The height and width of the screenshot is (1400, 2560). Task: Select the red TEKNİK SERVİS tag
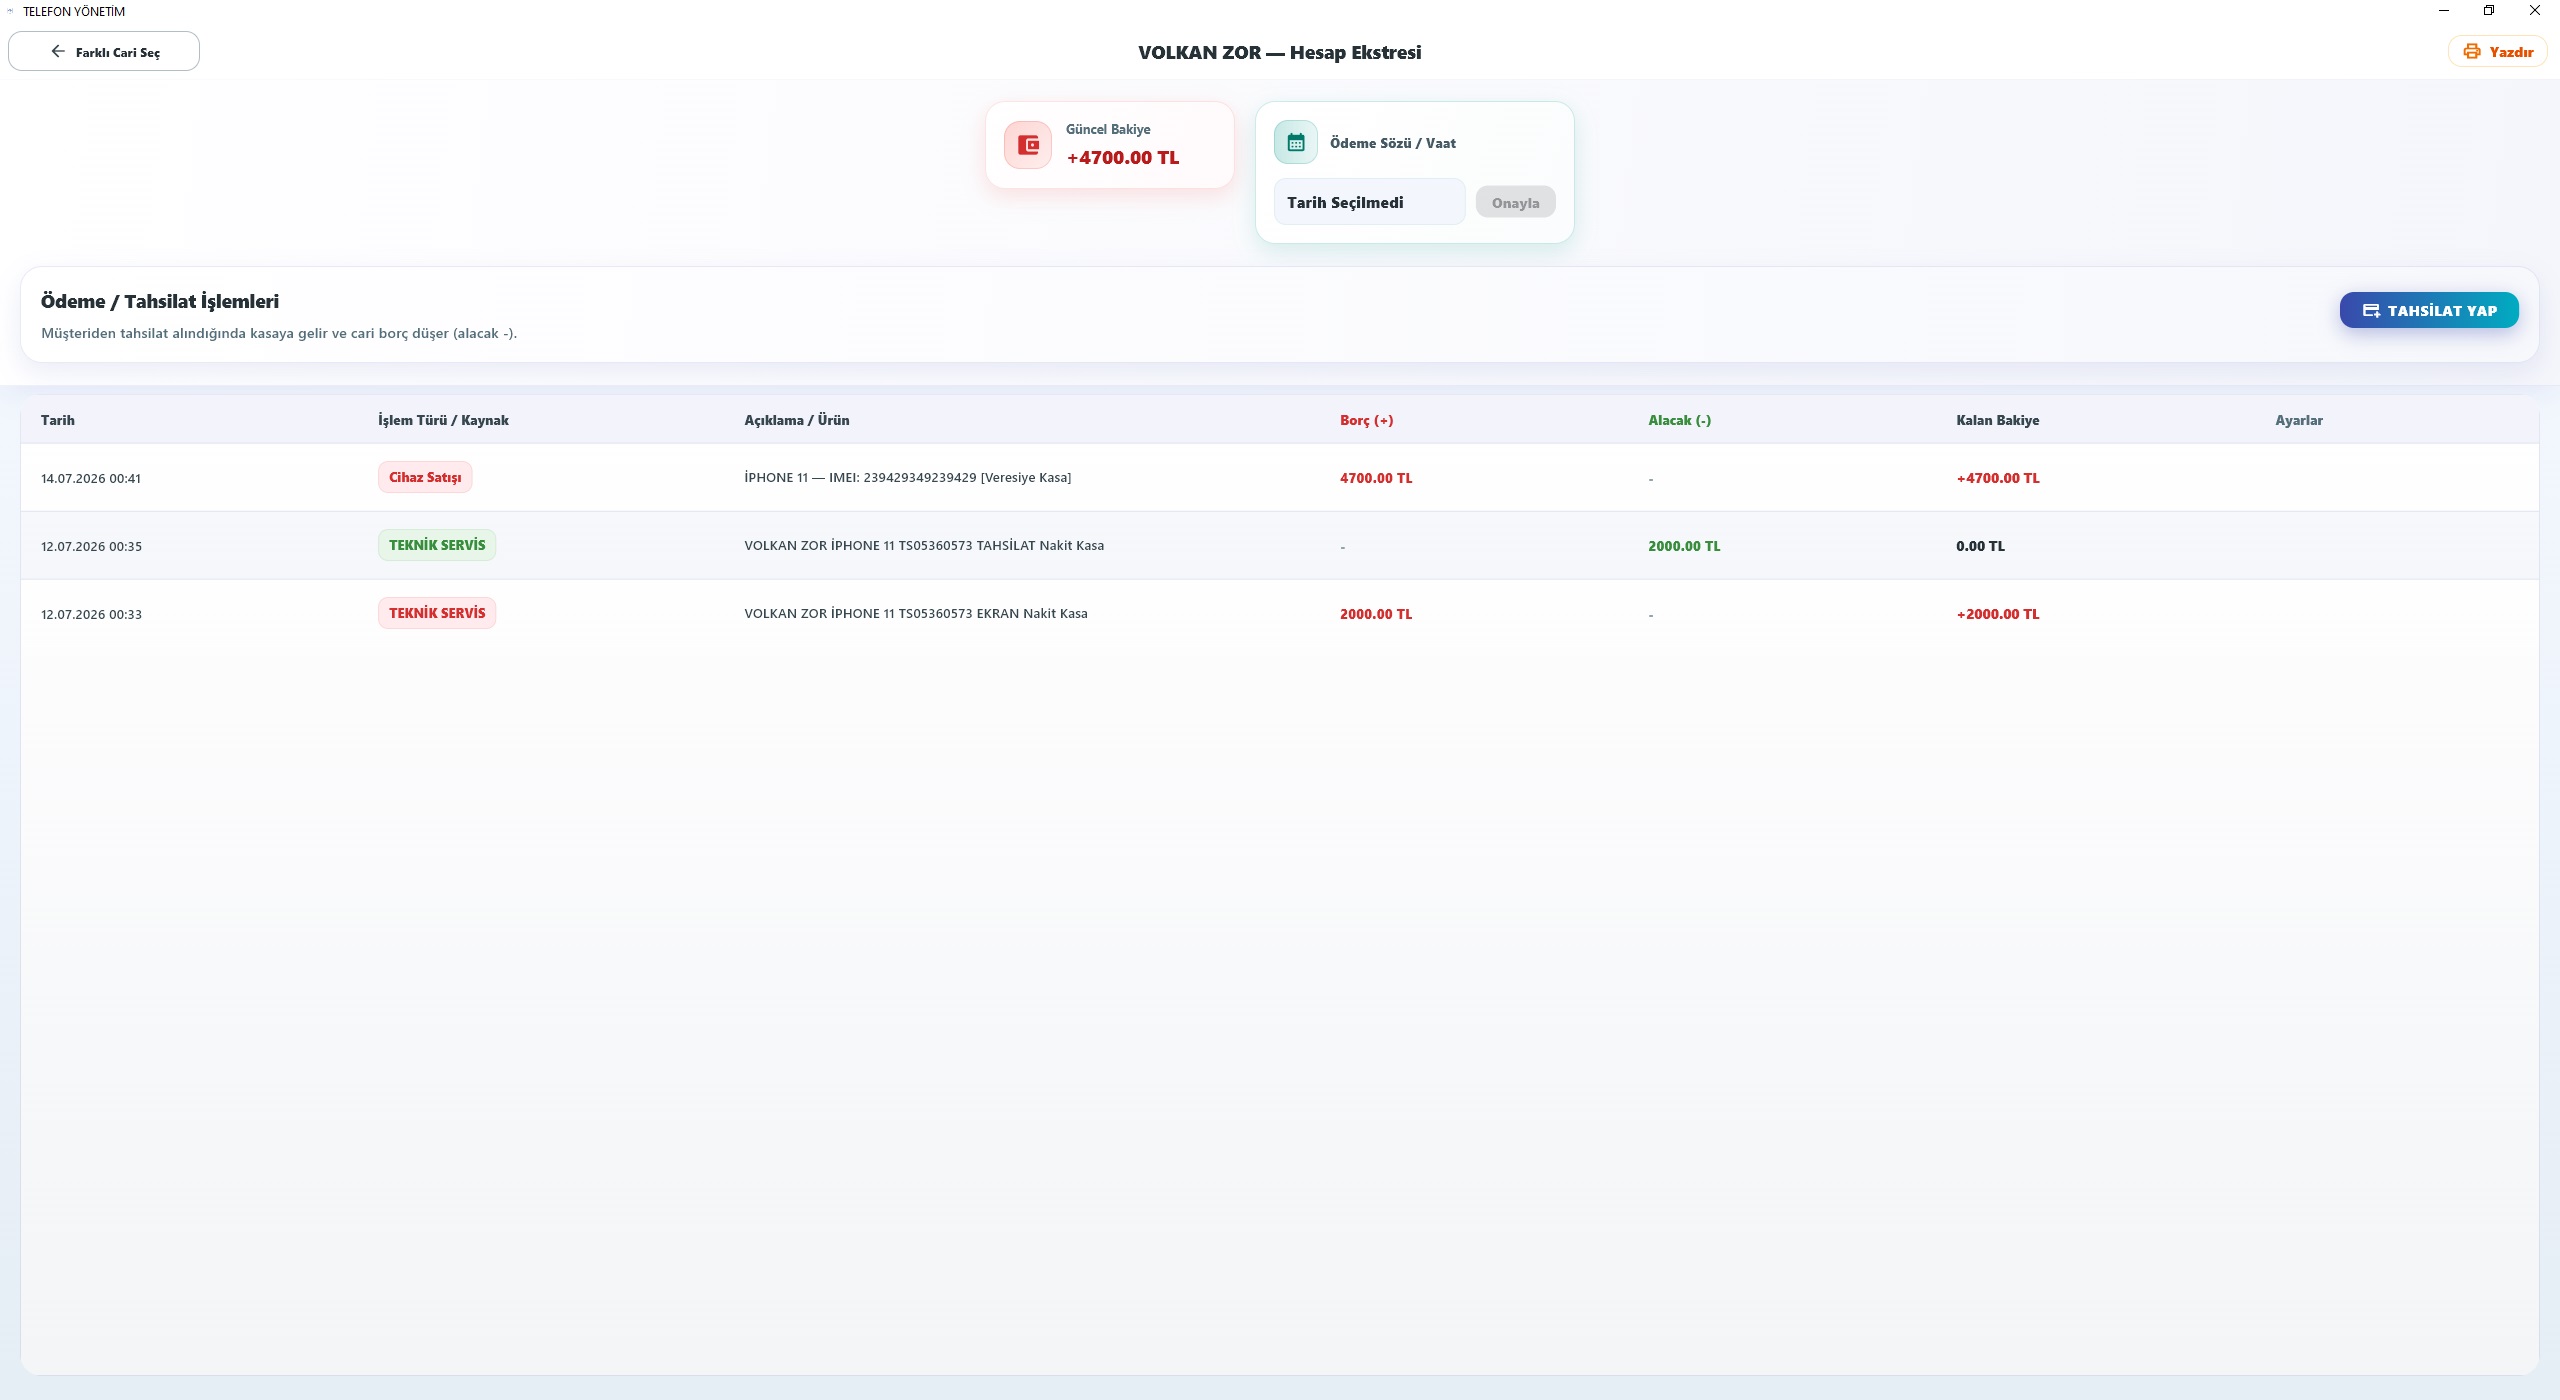click(437, 613)
